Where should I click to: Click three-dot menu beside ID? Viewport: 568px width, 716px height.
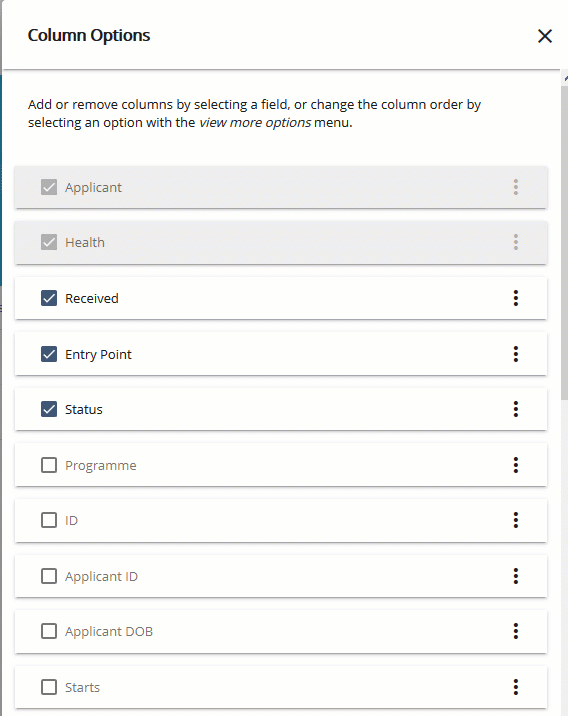point(515,520)
